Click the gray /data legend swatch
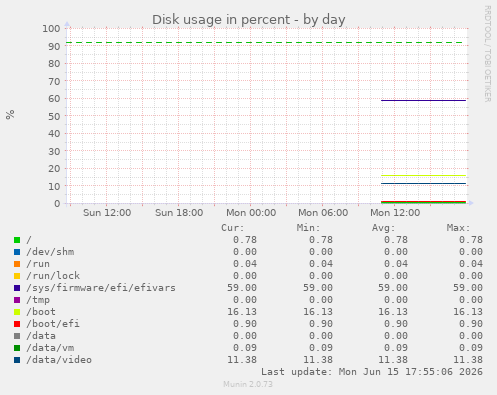 [17, 336]
